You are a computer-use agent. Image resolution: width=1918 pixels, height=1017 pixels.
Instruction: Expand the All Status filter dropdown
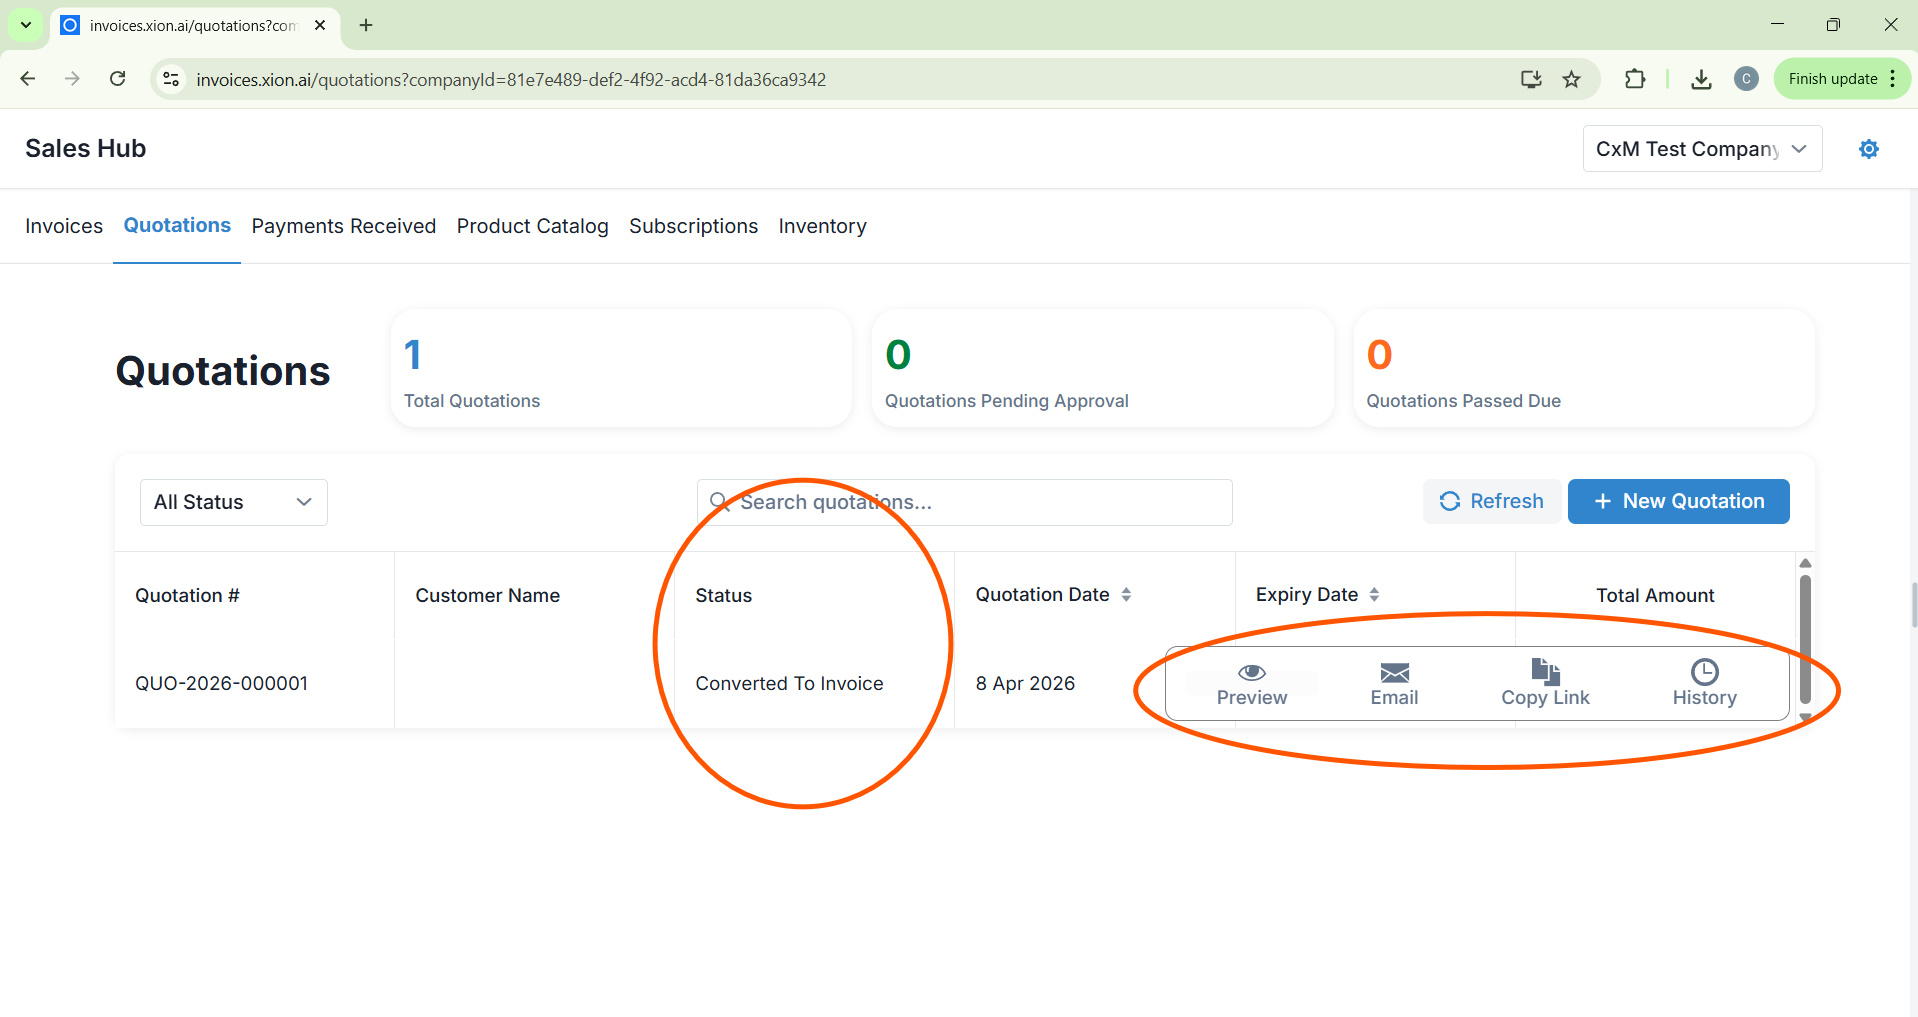coord(234,502)
